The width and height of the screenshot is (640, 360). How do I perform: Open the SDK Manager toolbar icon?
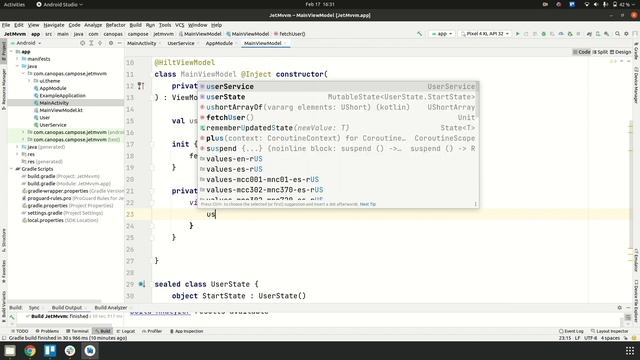click(x=607, y=34)
